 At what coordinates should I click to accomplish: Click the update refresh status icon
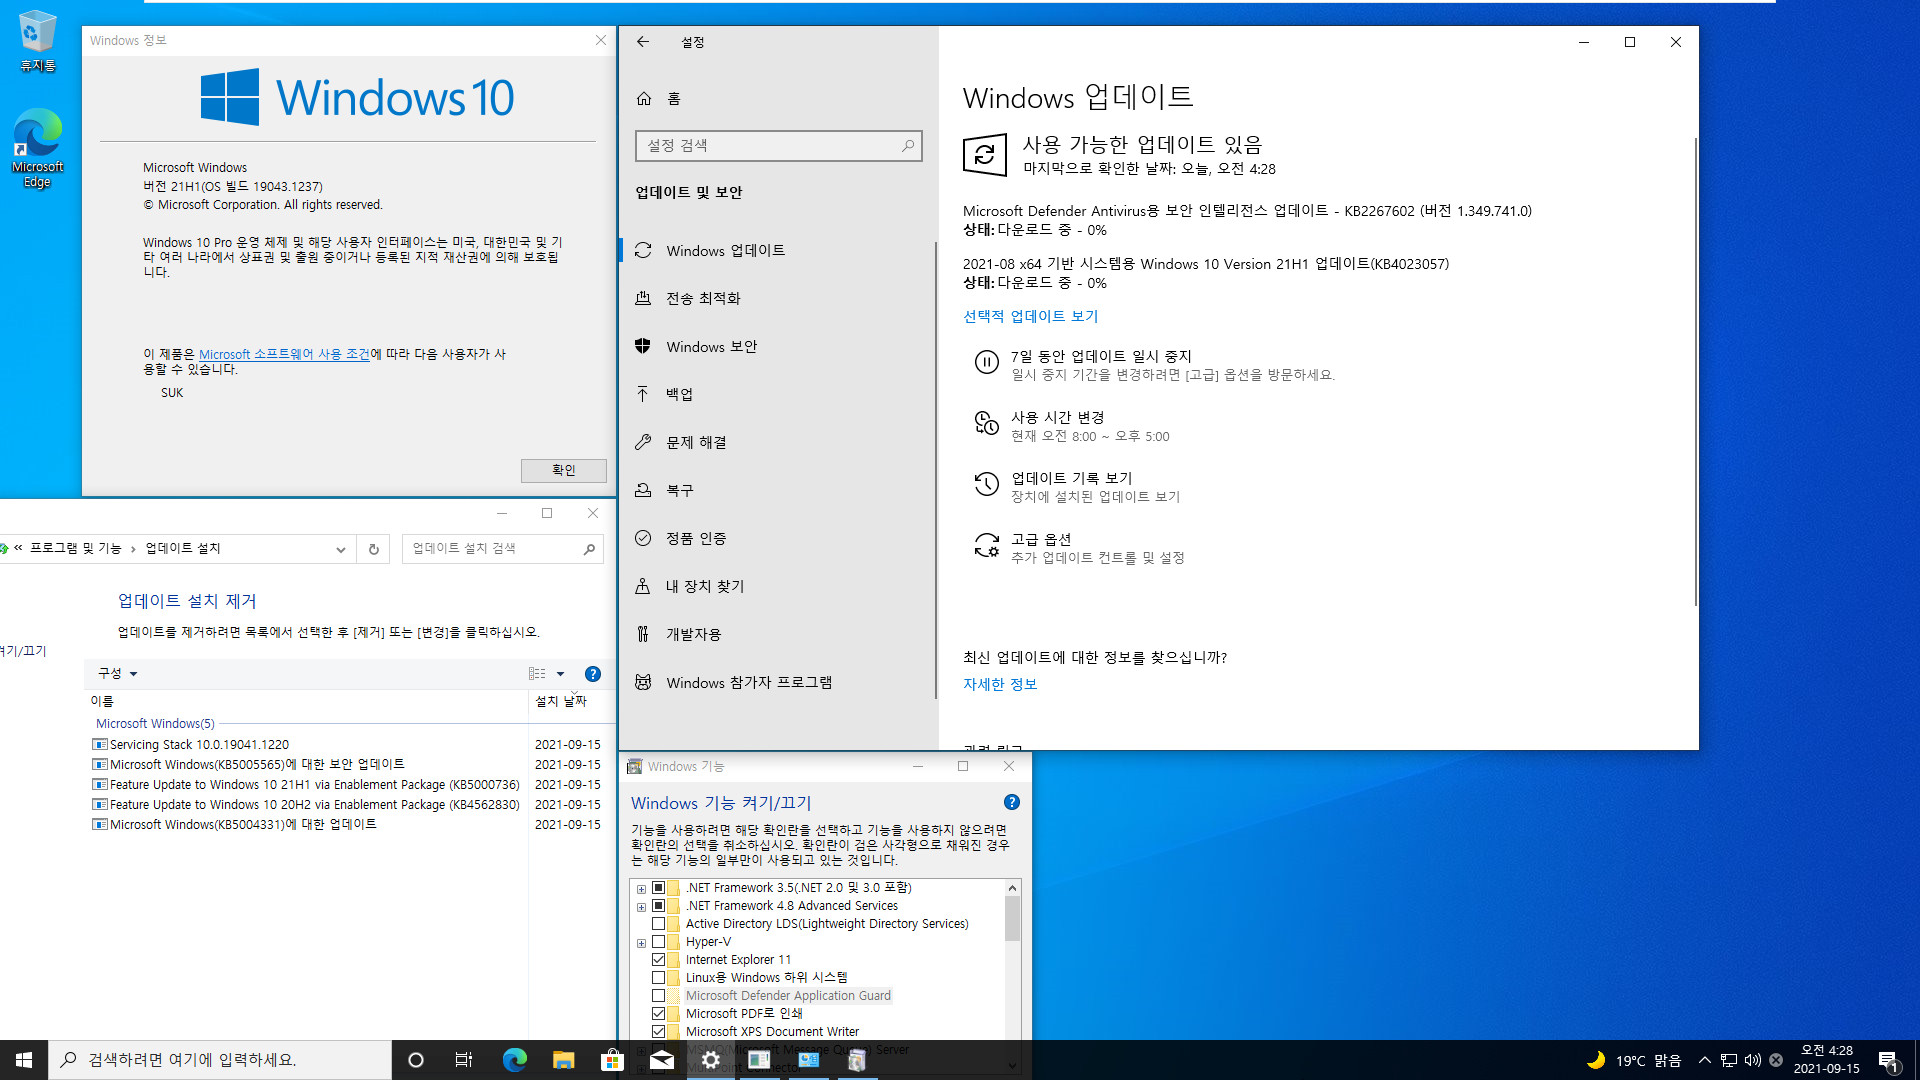(985, 155)
